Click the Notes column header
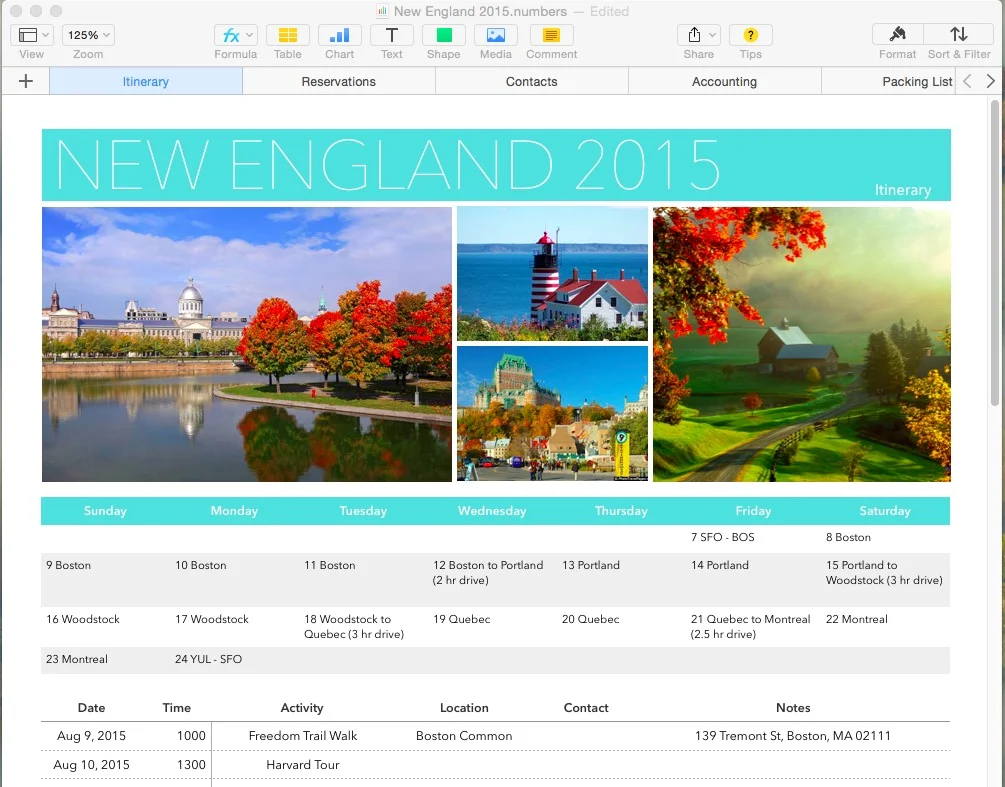This screenshot has width=1005, height=787. pos(793,708)
